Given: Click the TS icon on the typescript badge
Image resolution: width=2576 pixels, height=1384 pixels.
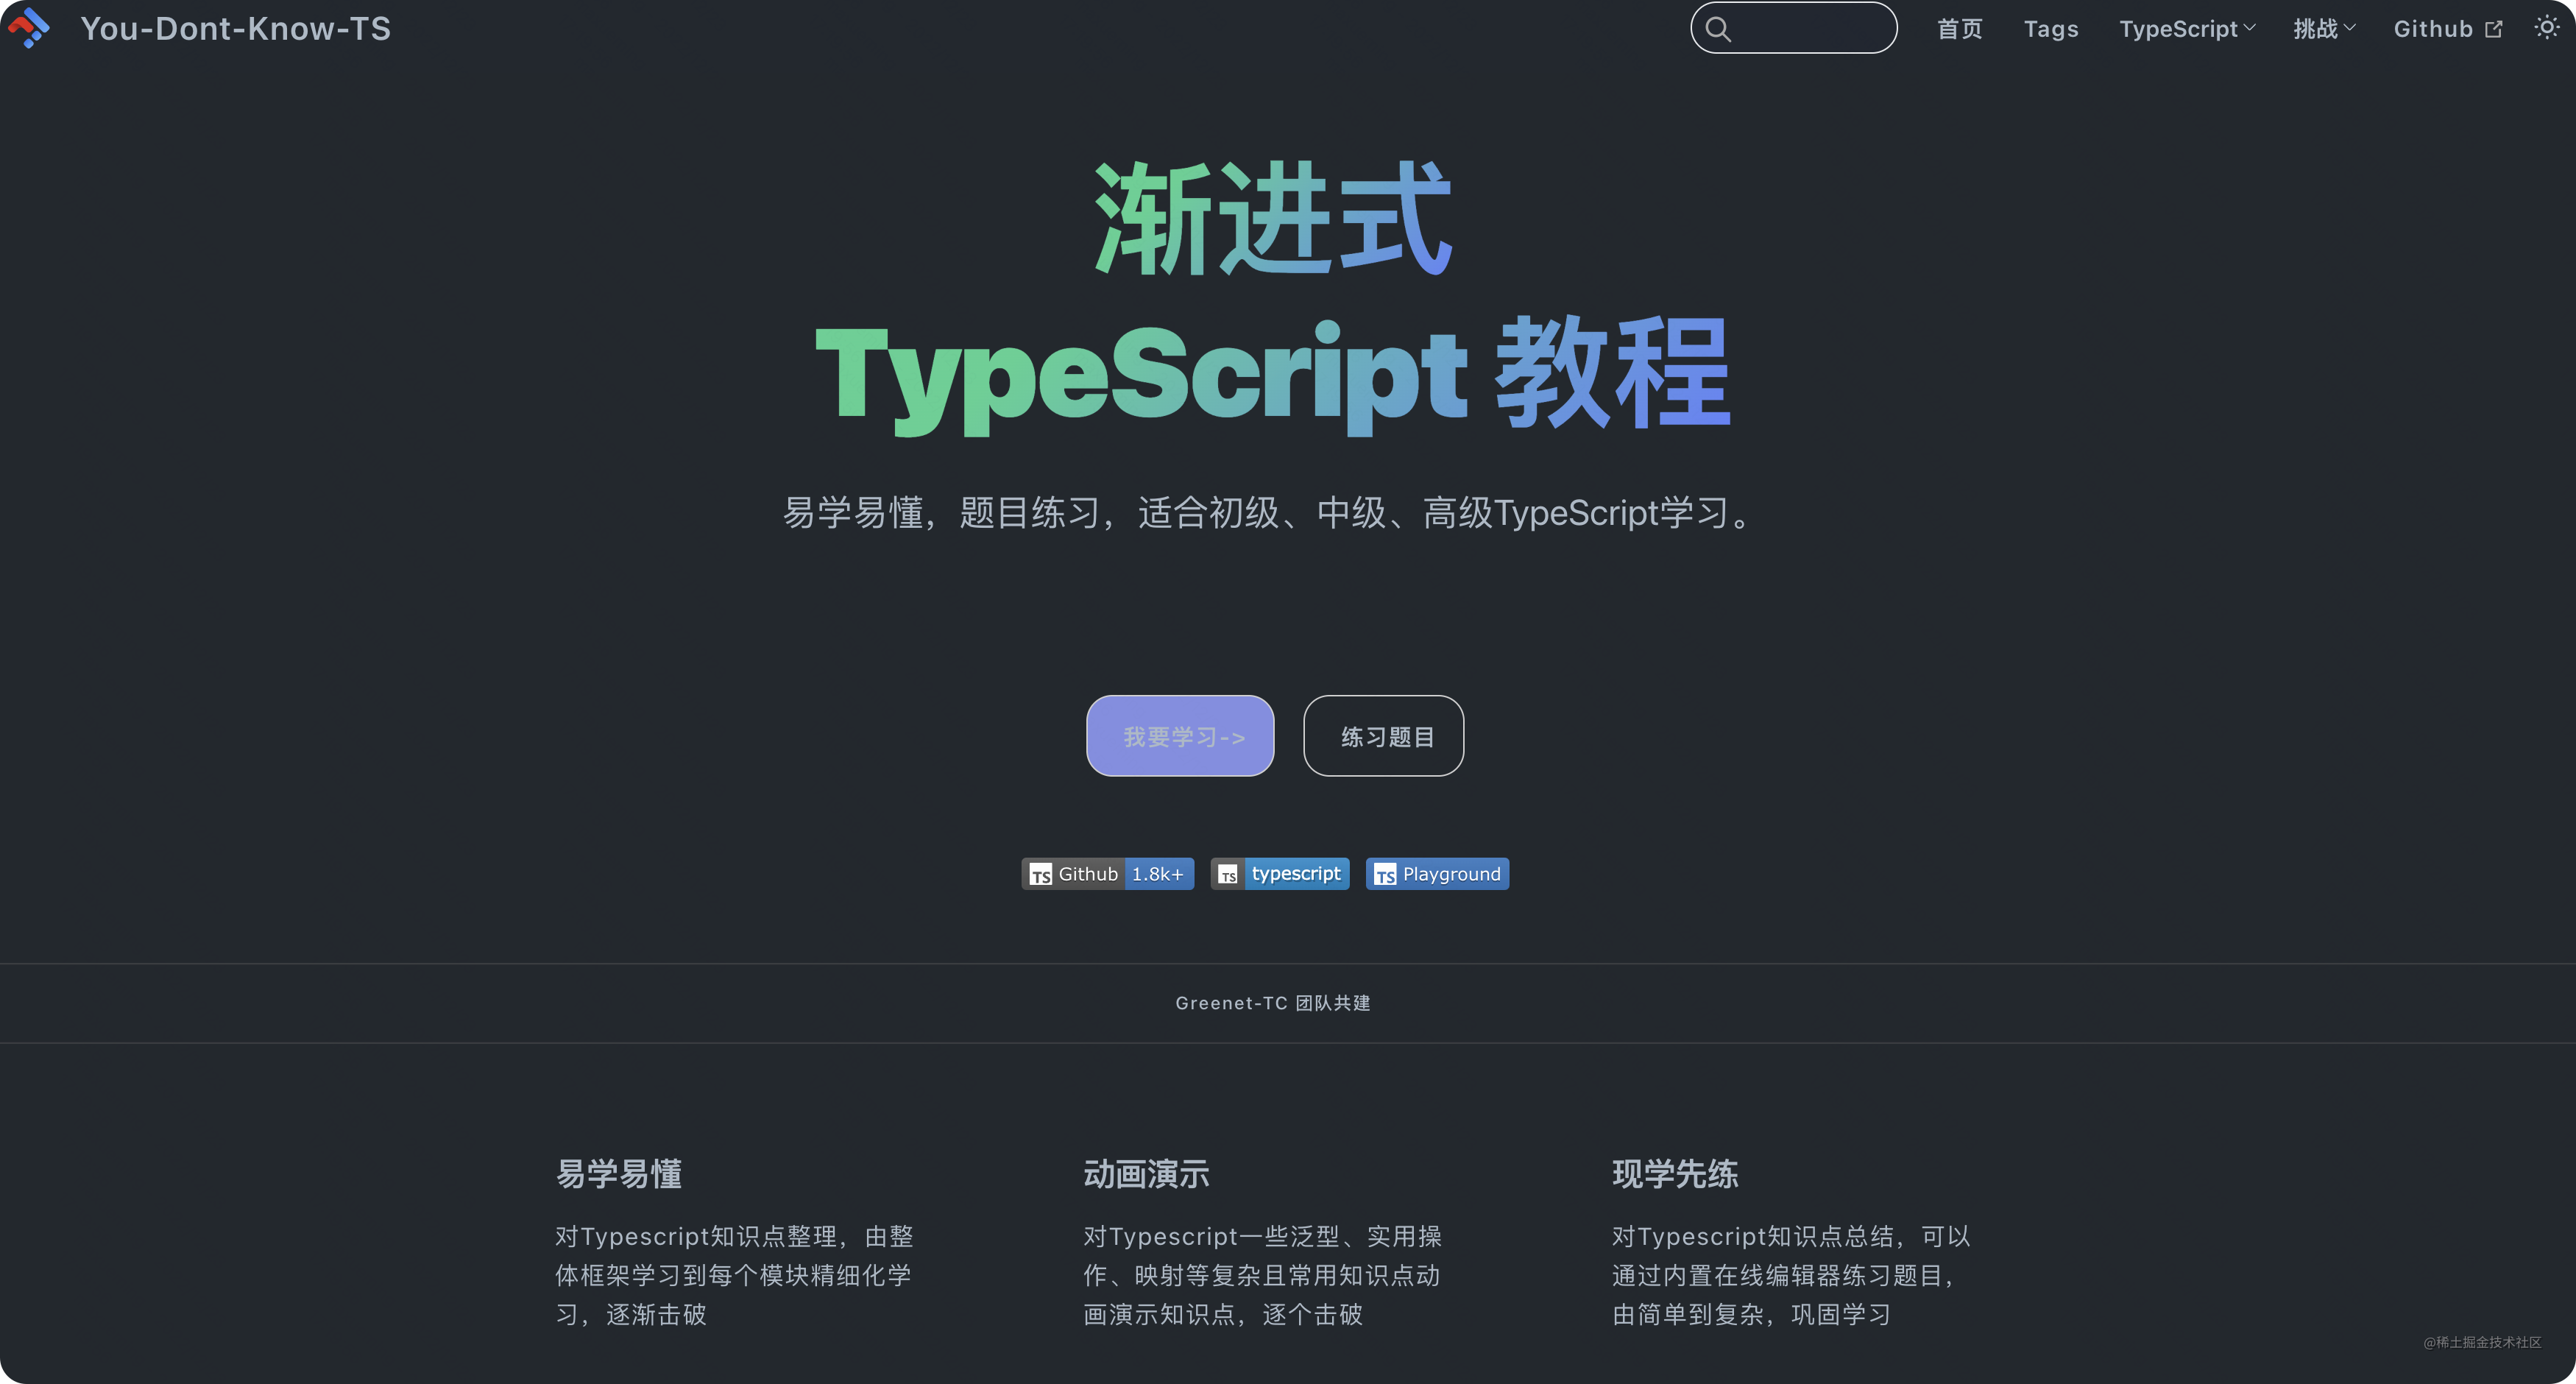Looking at the screenshot, I should pyautogui.click(x=1229, y=873).
